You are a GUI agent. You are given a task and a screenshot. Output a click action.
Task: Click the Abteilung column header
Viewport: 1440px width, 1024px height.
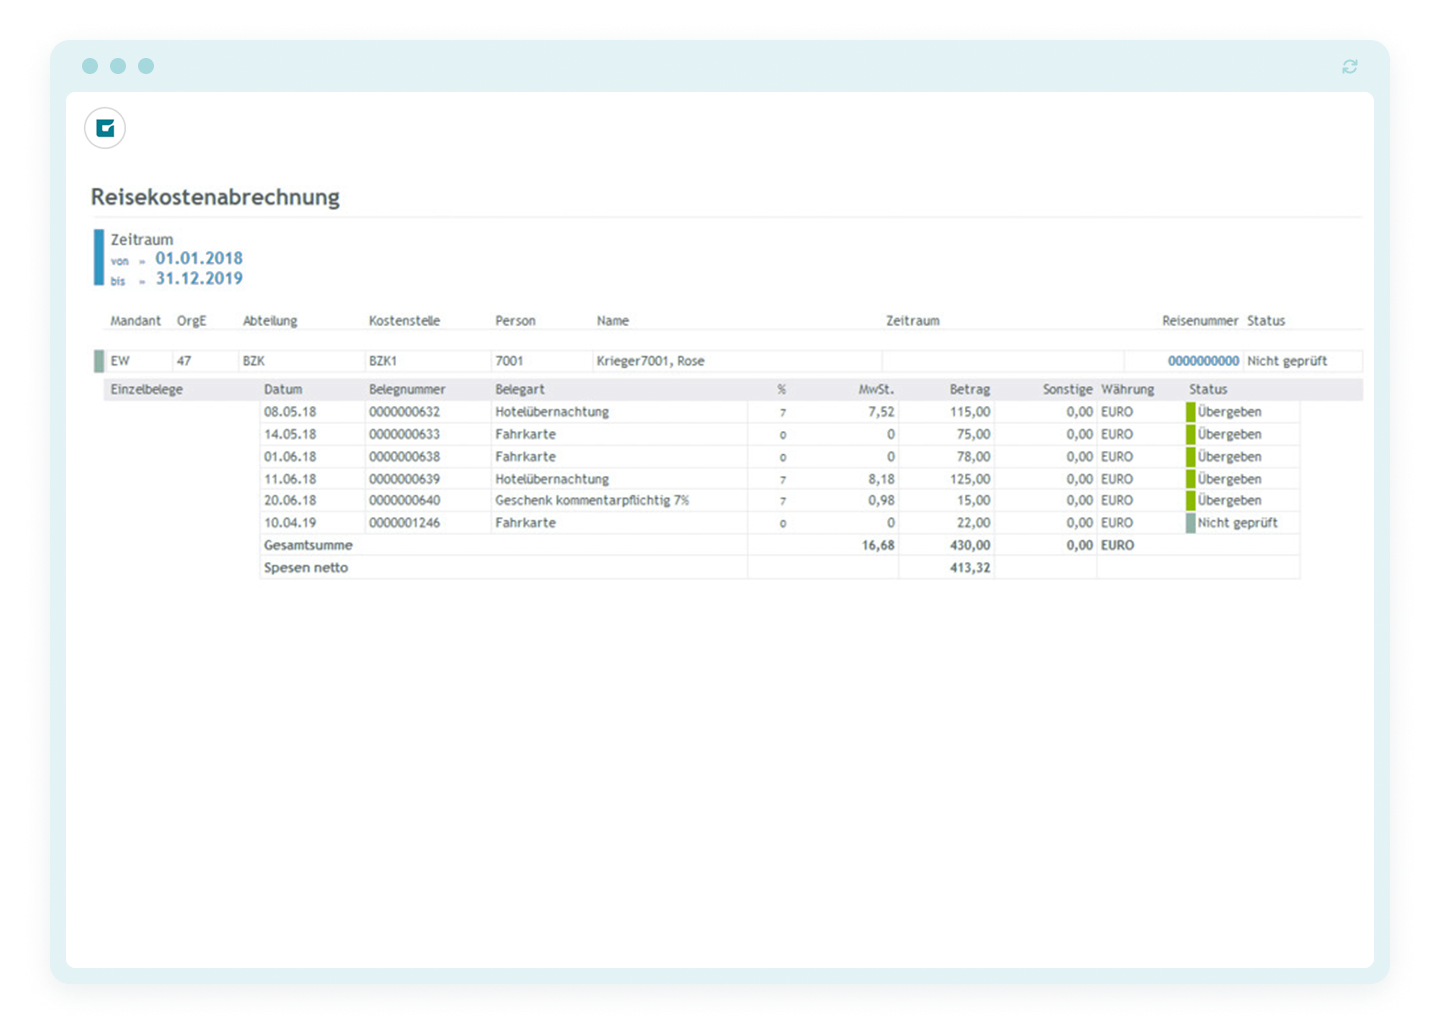point(270,321)
